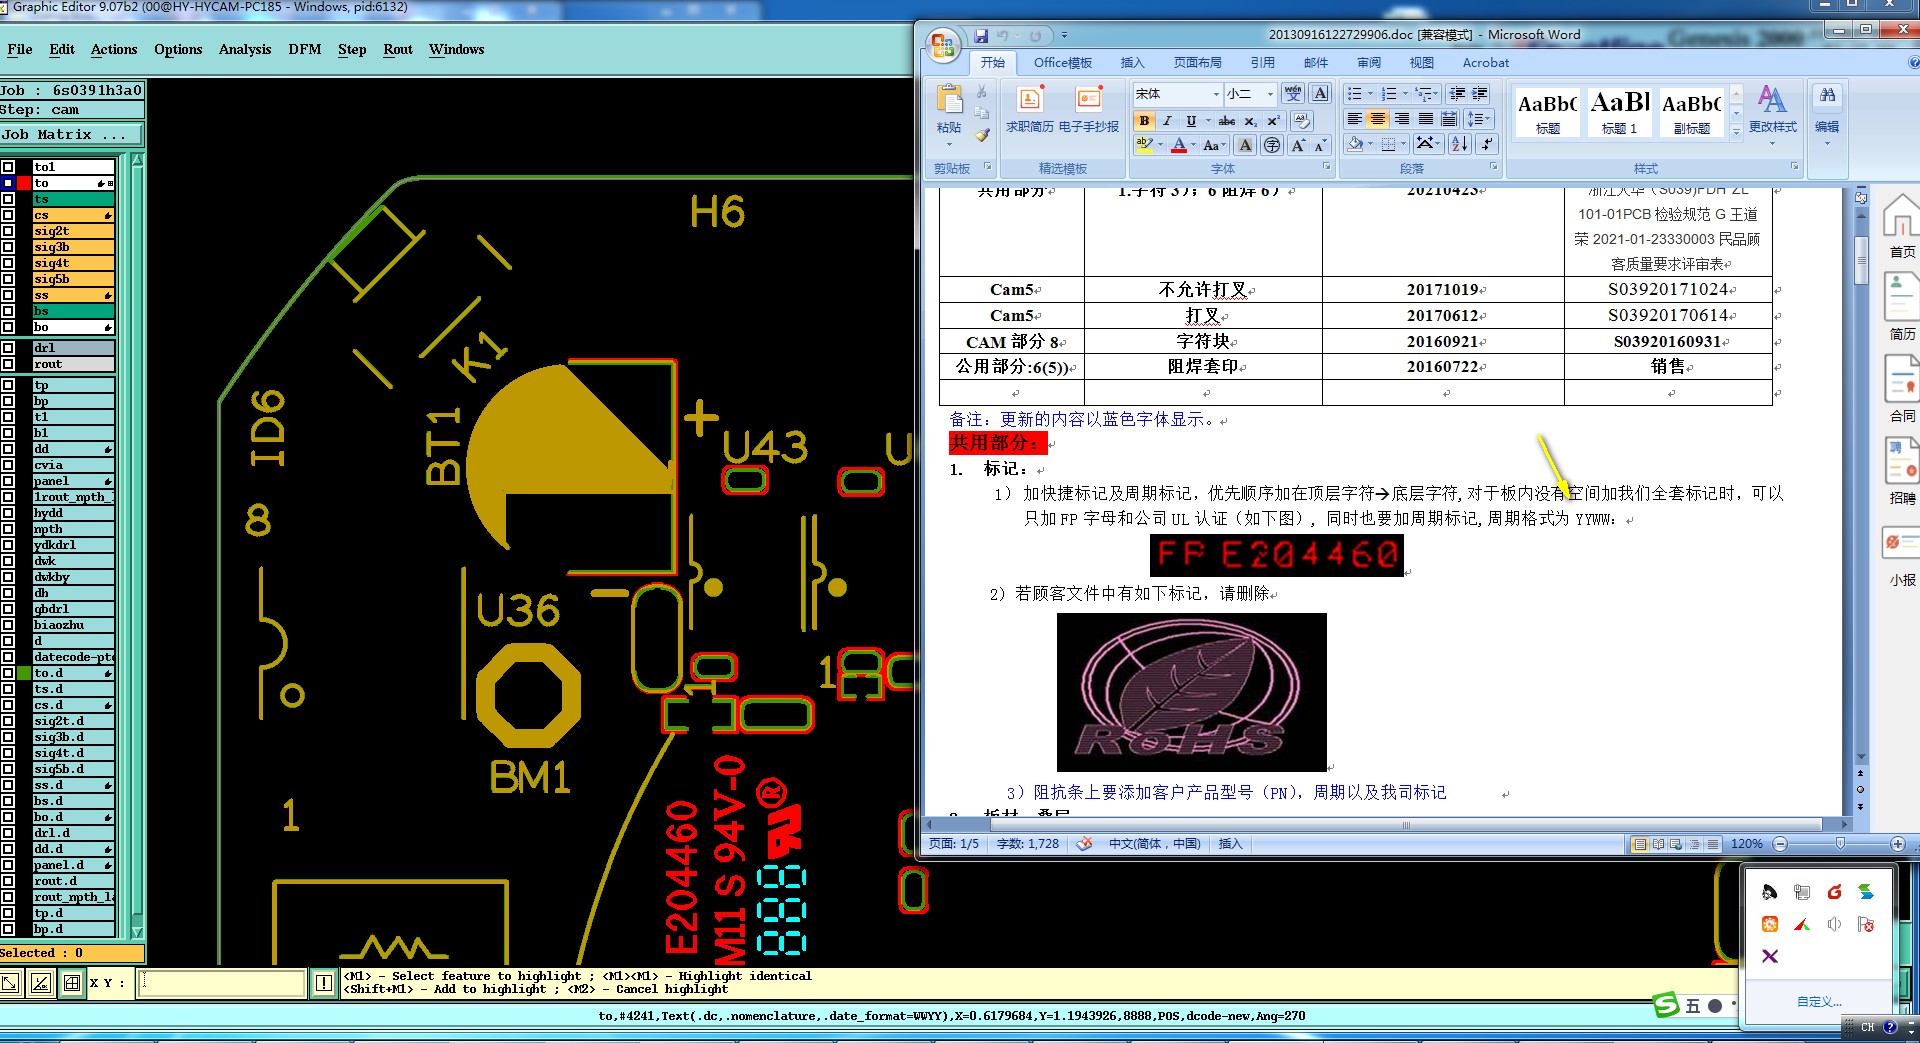Align text left in Word ribbon
The height and width of the screenshot is (1043, 1920).
pos(1355,119)
